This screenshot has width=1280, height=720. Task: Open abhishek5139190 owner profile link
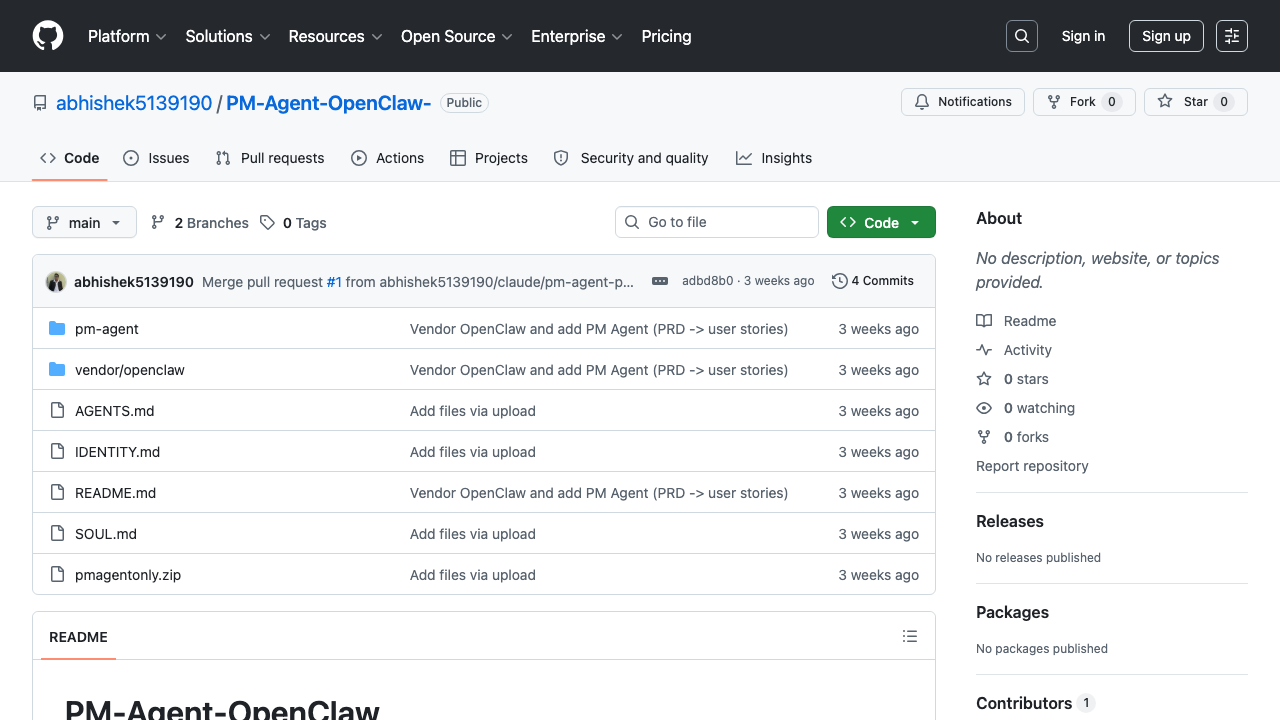[134, 103]
